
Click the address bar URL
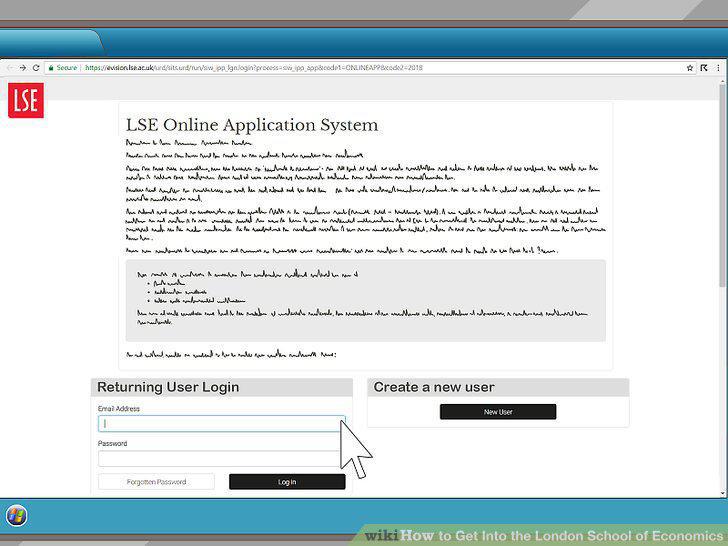click(254, 68)
